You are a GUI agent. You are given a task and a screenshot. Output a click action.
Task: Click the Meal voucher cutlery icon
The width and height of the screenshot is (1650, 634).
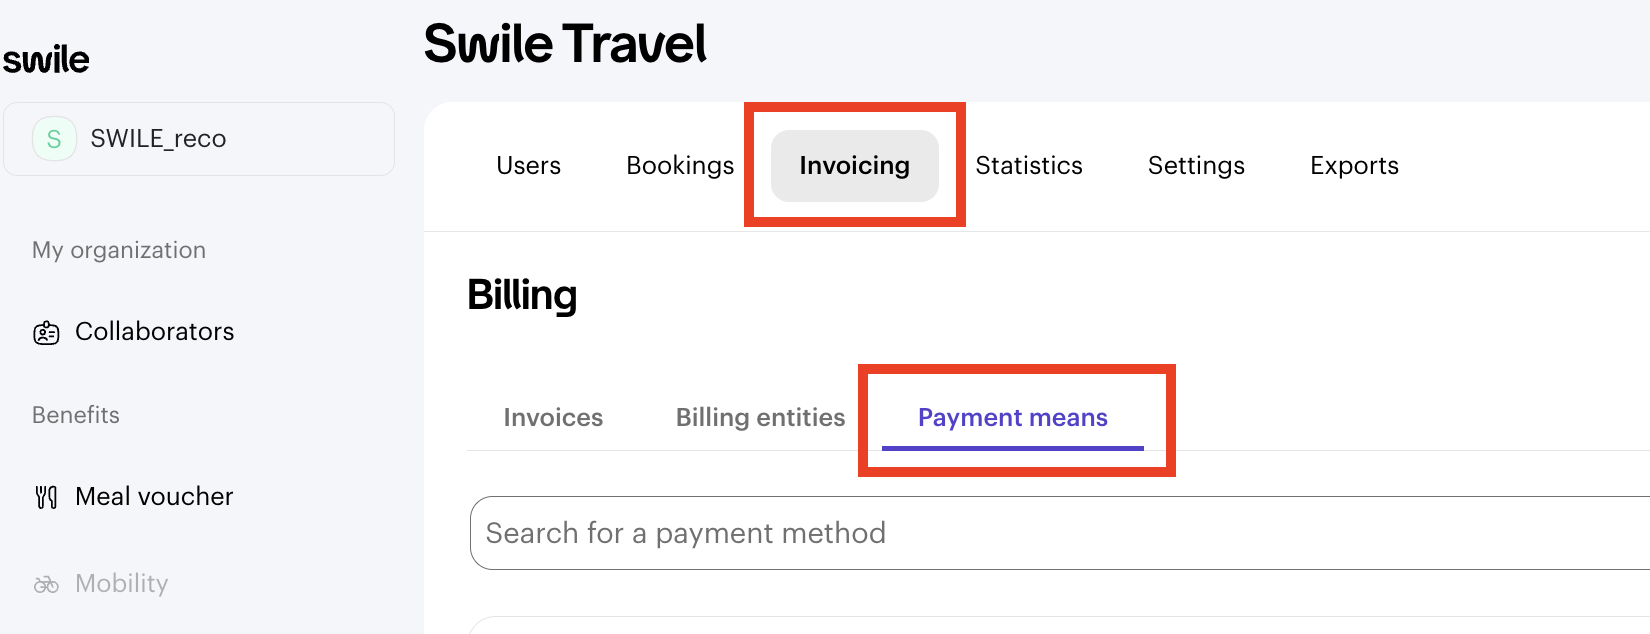click(x=46, y=497)
